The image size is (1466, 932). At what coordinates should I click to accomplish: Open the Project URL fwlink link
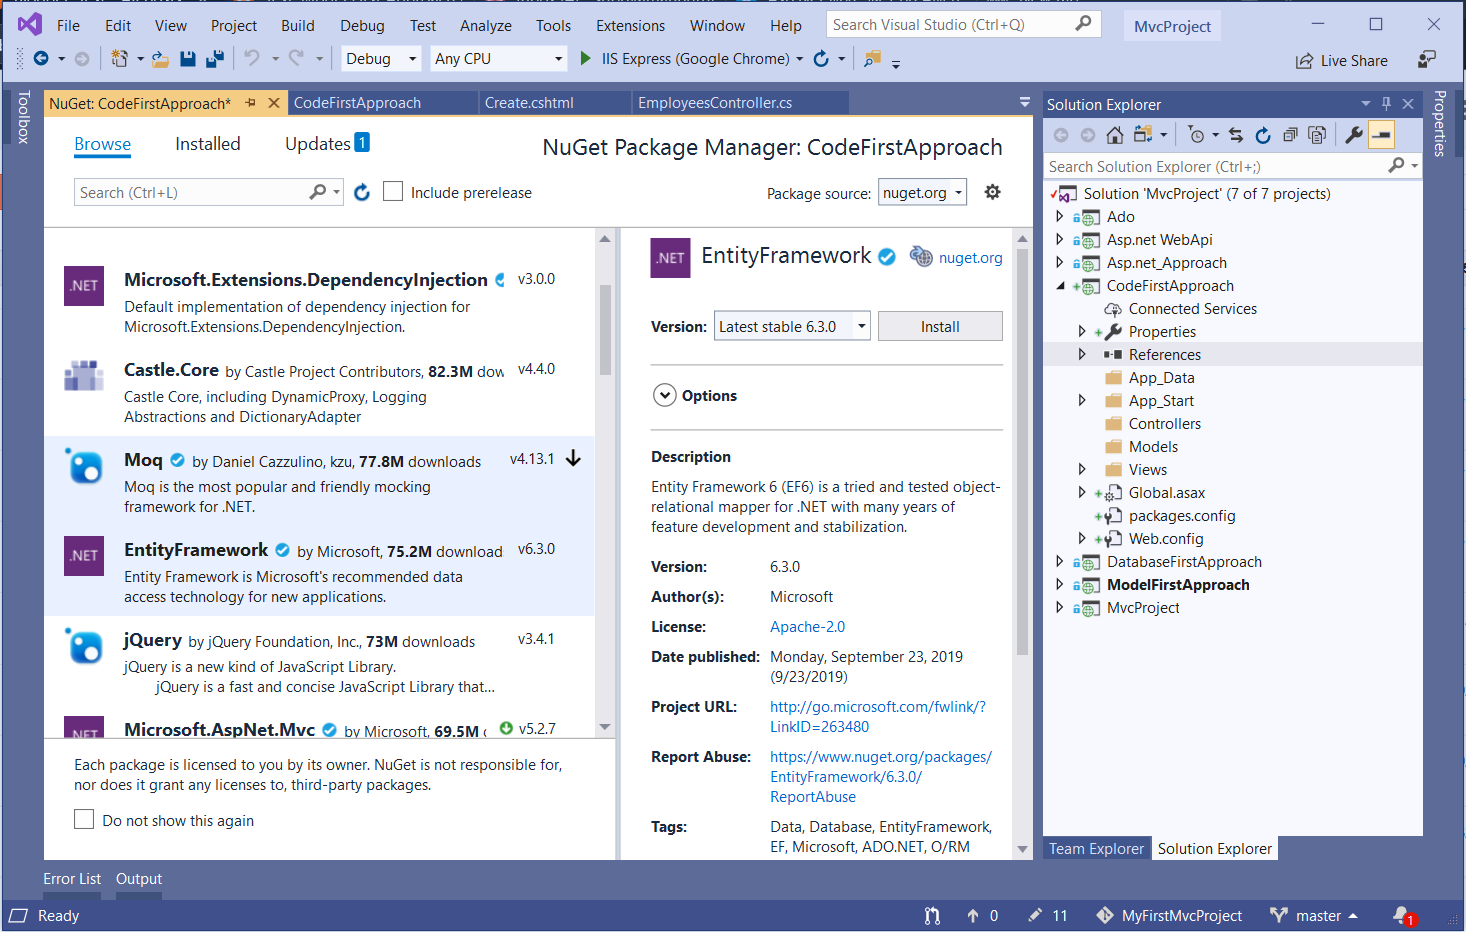click(x=877, y=716)
